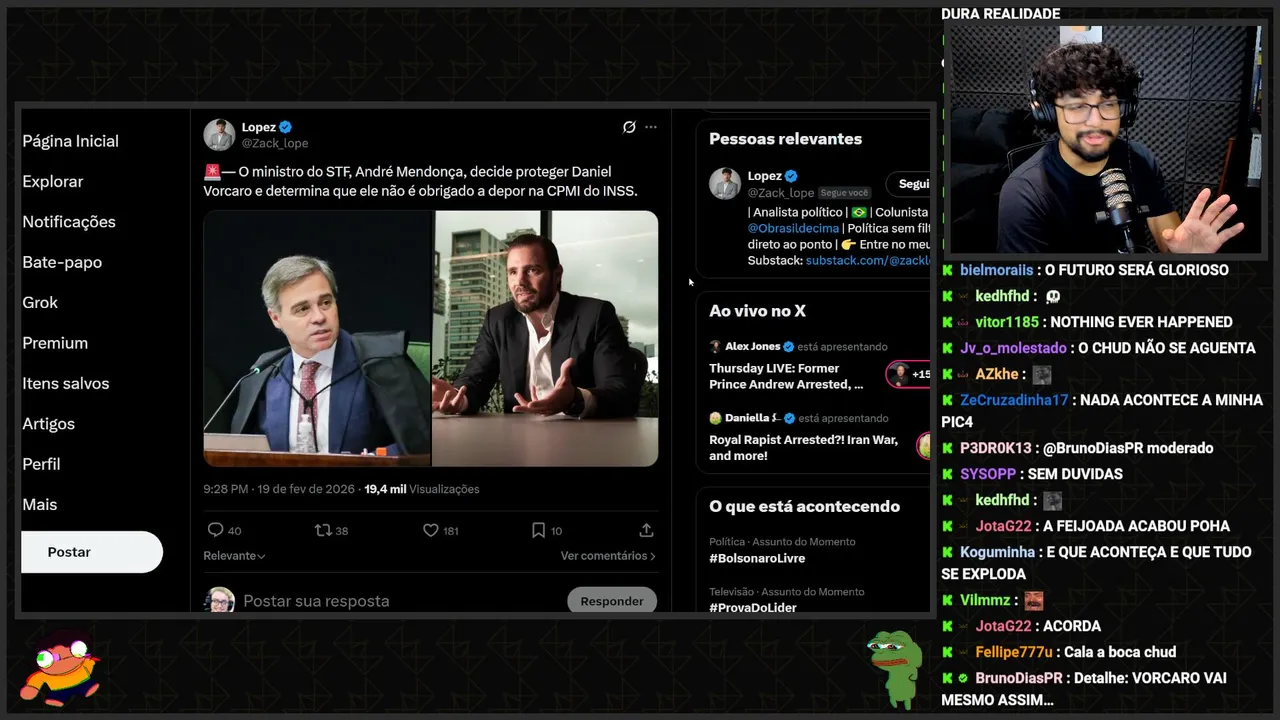Screen dimensions: 1280x720
Task: Click the emote in Vilmmz's chat message
Action: [x=1033, y=601]
